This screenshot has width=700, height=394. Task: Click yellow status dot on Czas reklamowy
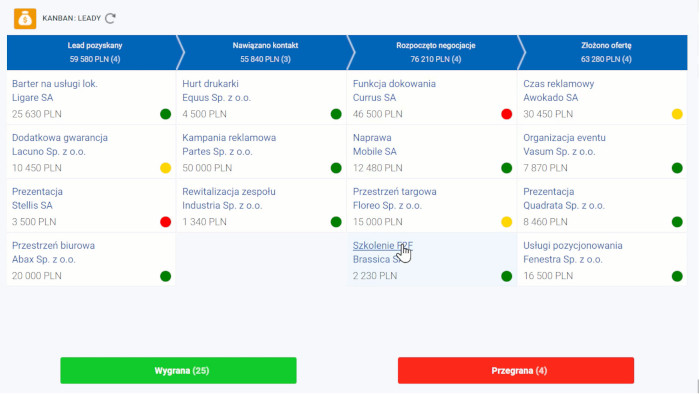pos(677,114)
